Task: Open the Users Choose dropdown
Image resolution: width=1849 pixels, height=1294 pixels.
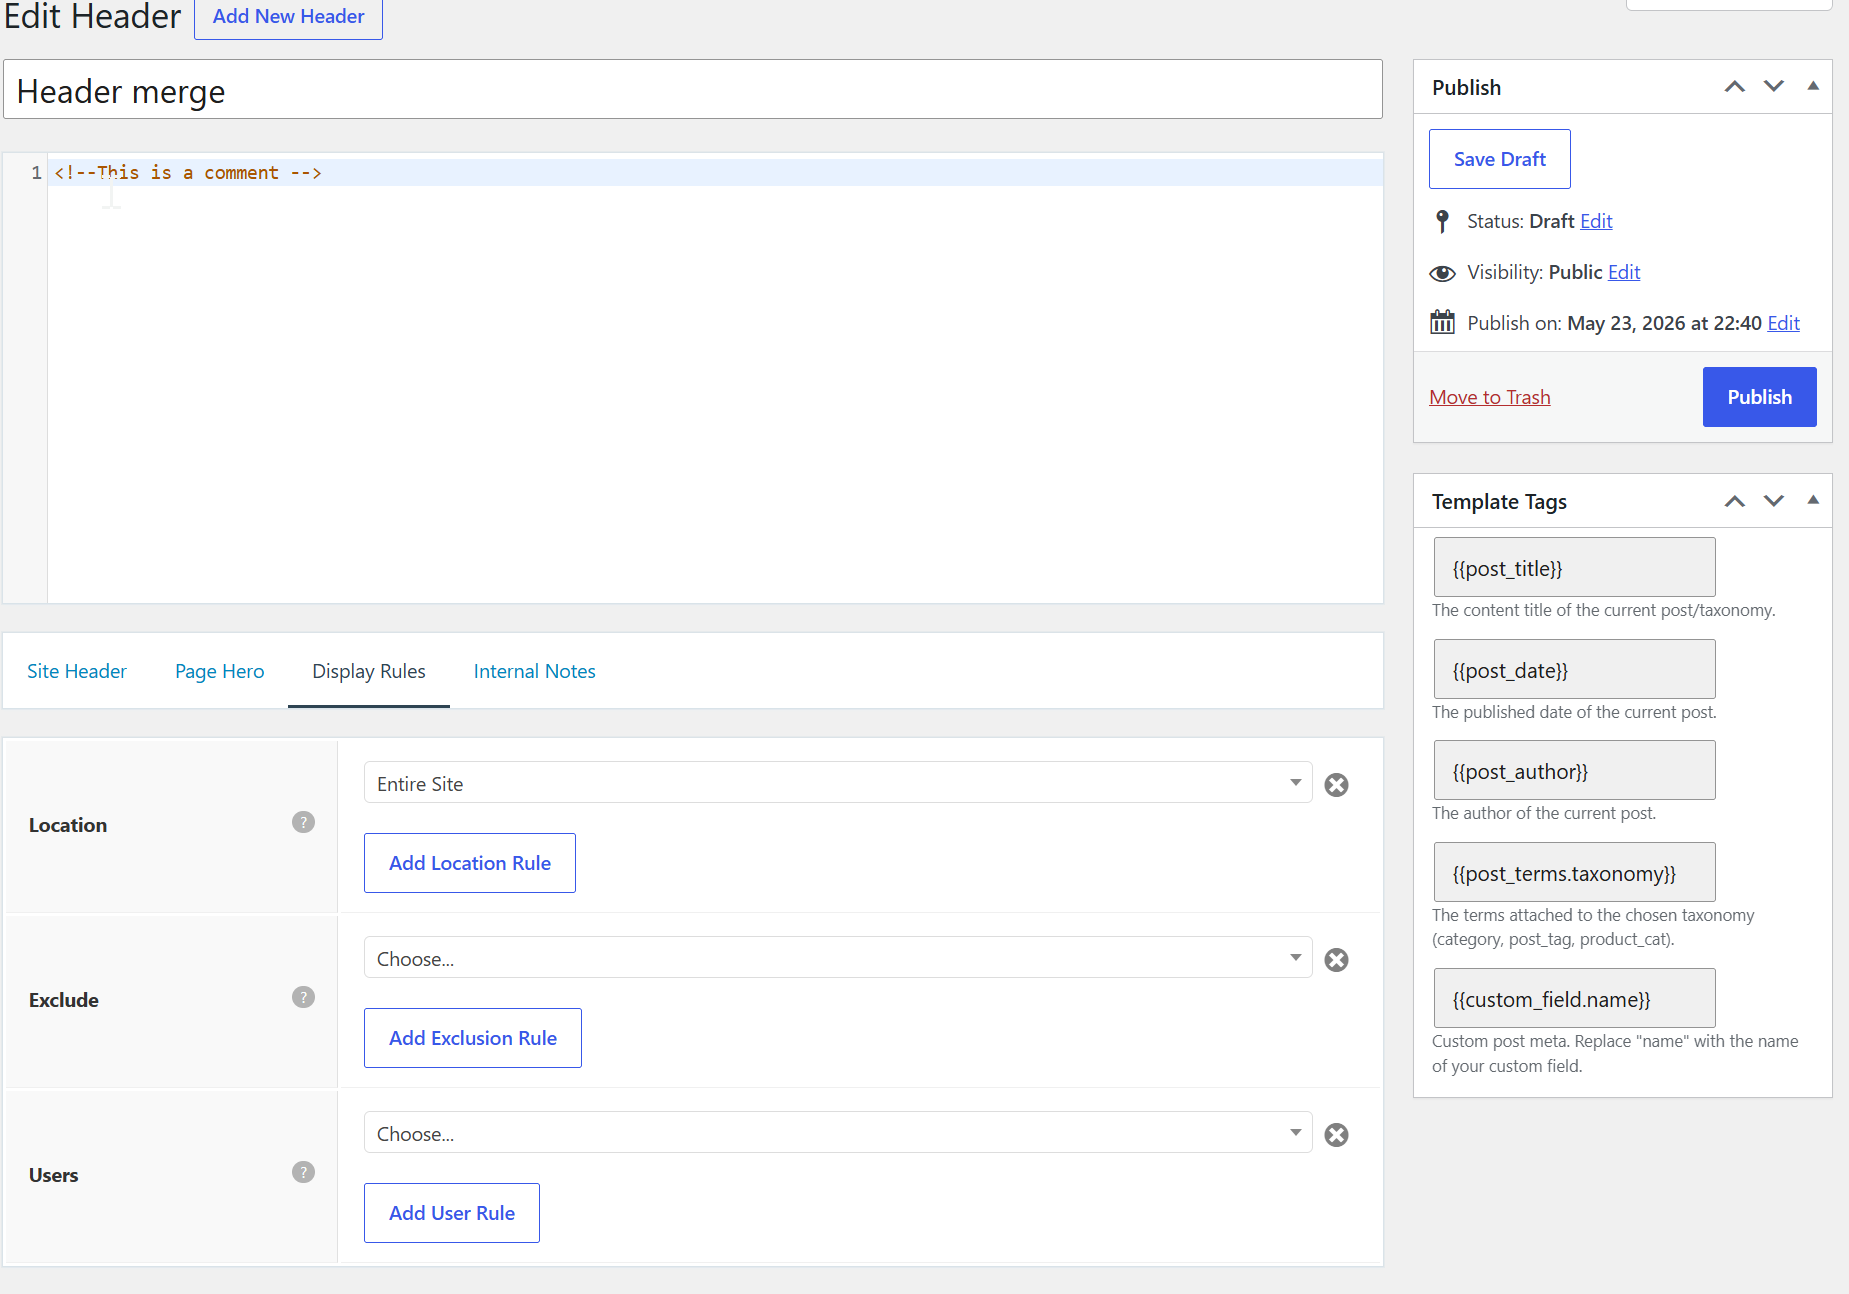Action: point(838,1133)
